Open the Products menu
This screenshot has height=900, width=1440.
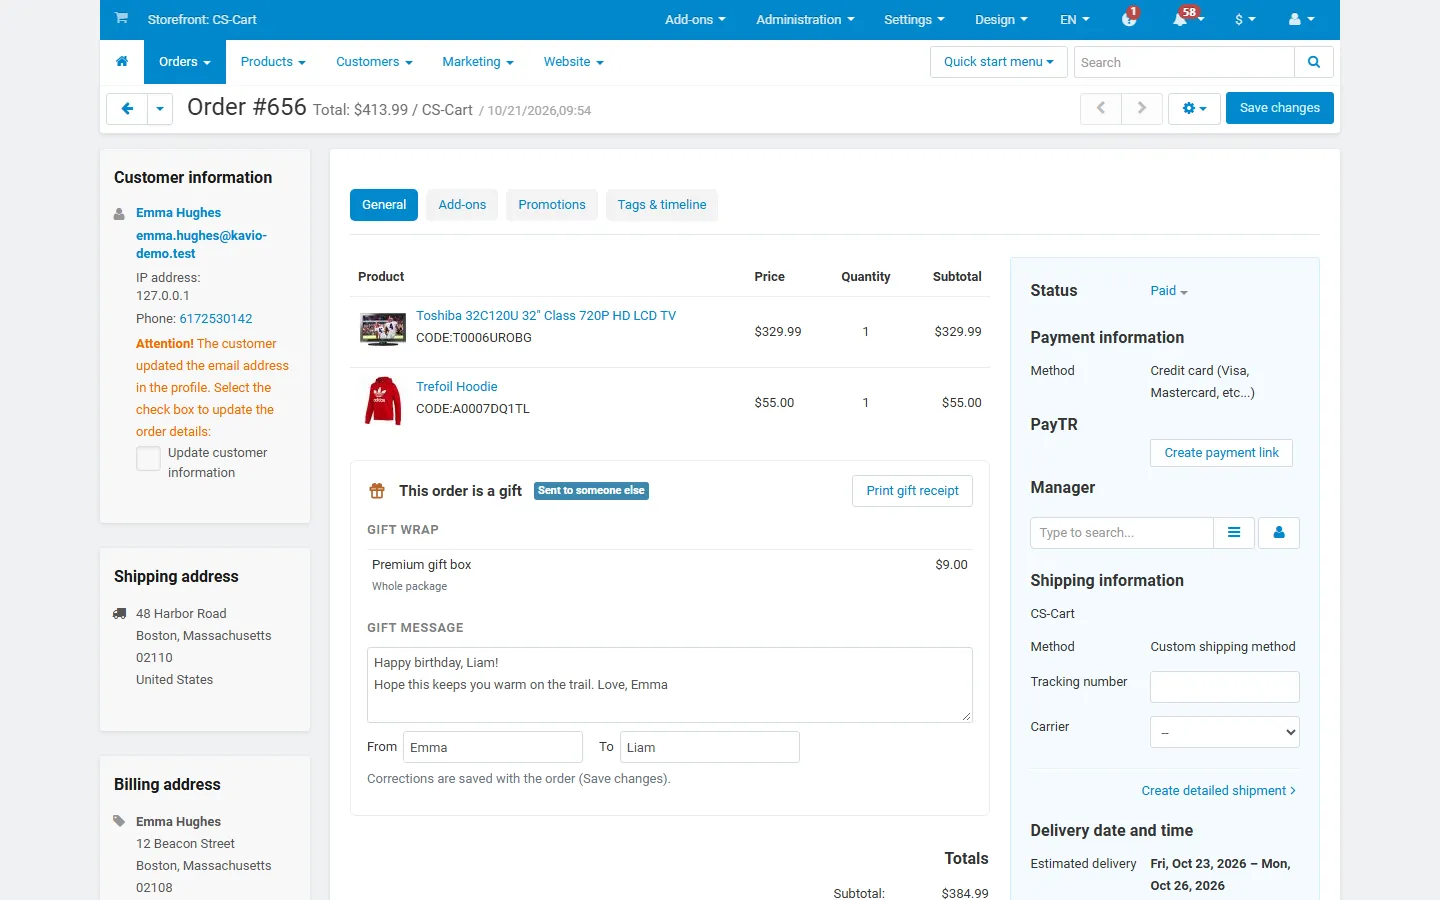click(273, 61)
